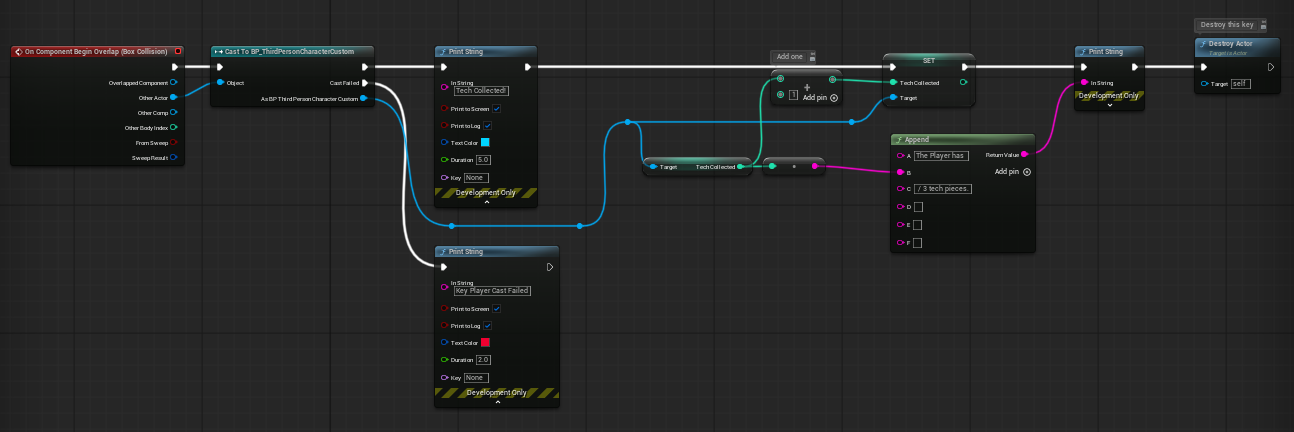The height and width of the screenshot is (432, 1294).
Task: Select the SET node header
Action: (928, 60)
